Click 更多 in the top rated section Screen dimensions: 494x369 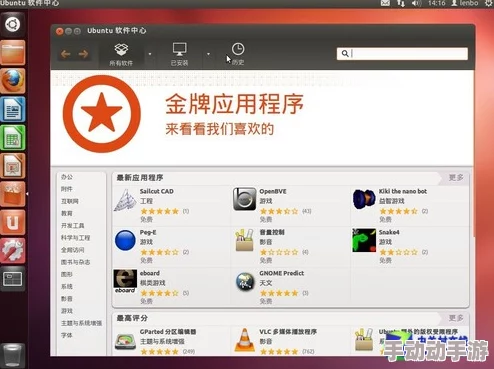pyautogui.click(x=456, y=318)
